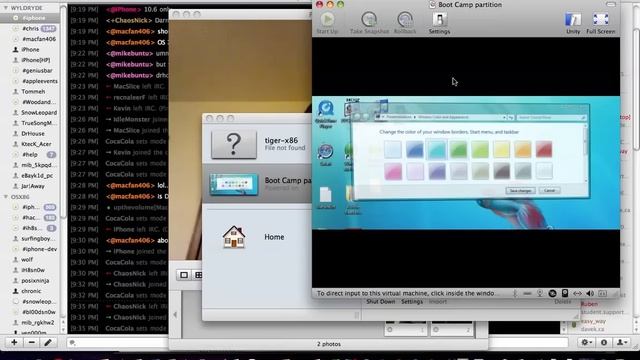Click the Quick Time Player icon on Windows desktop
This screenshot has width=640, height=360.
pyautogui.click(x=326, y=115)
